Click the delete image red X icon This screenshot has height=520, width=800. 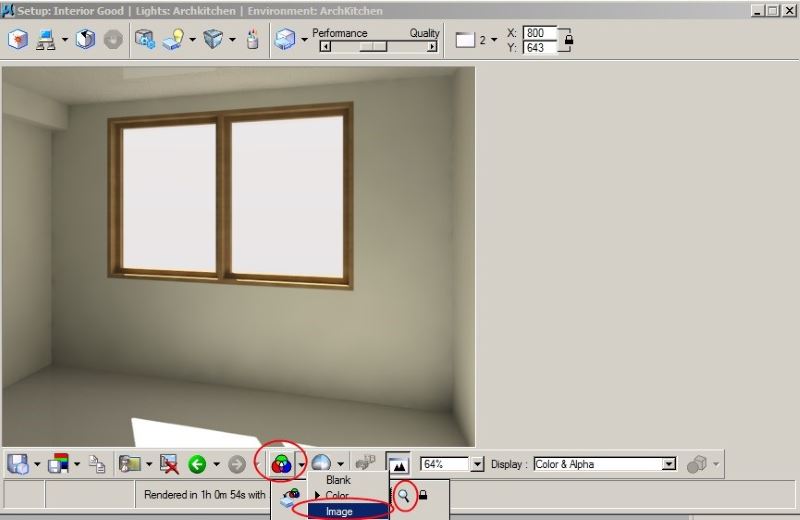point(169,464)
